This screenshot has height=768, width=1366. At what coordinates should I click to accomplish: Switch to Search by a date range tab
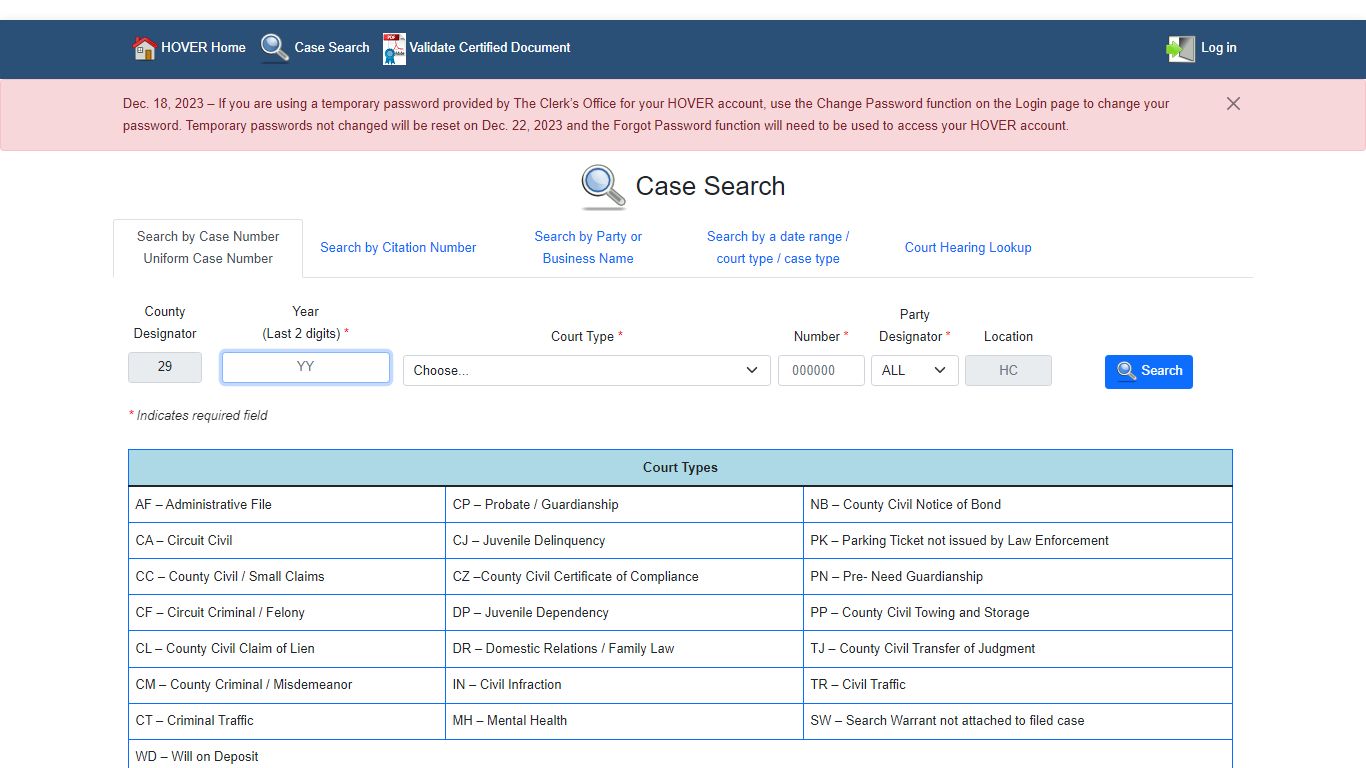[x=778, y=248]
